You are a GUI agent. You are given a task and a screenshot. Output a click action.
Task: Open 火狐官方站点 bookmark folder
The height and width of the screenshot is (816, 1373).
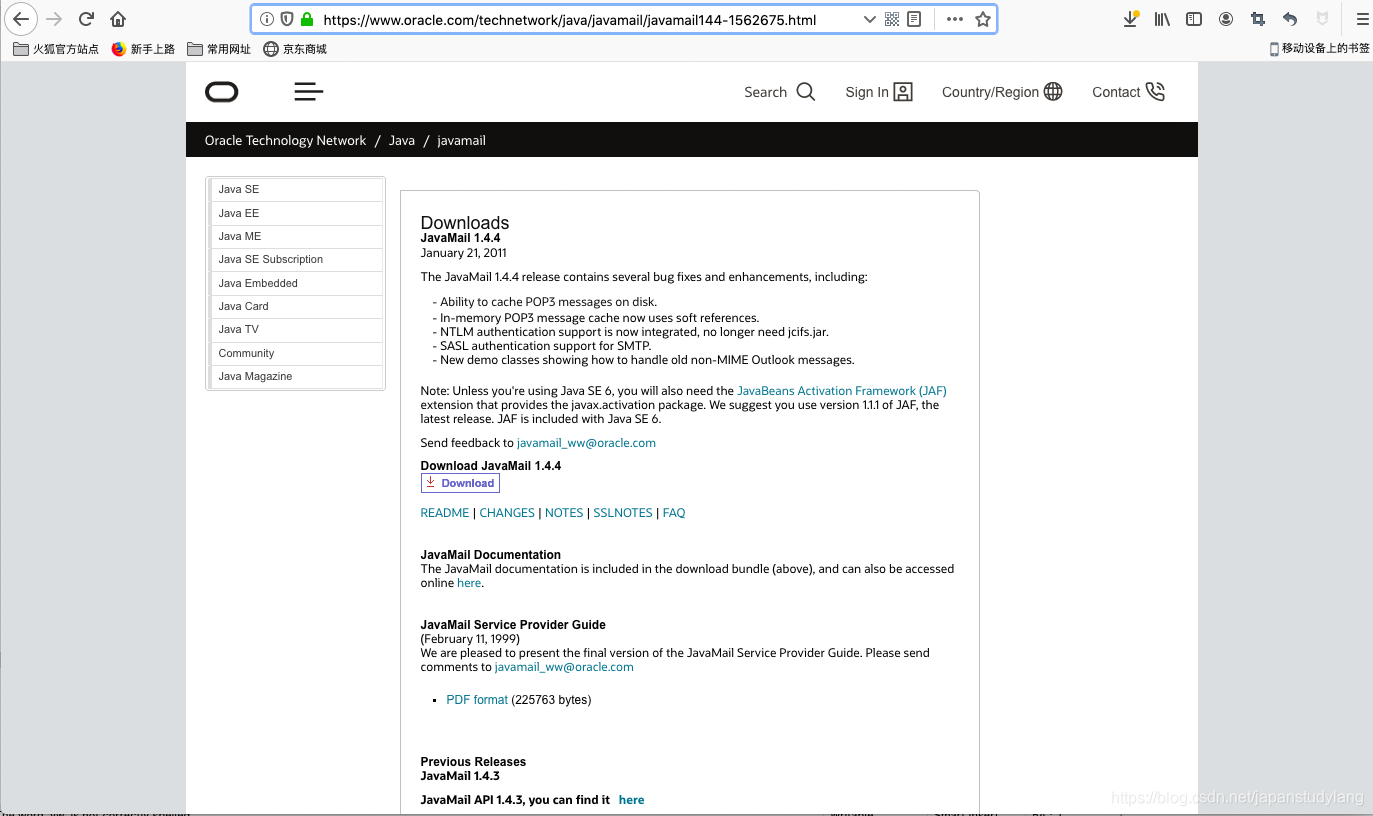click(x=56, y=49)
